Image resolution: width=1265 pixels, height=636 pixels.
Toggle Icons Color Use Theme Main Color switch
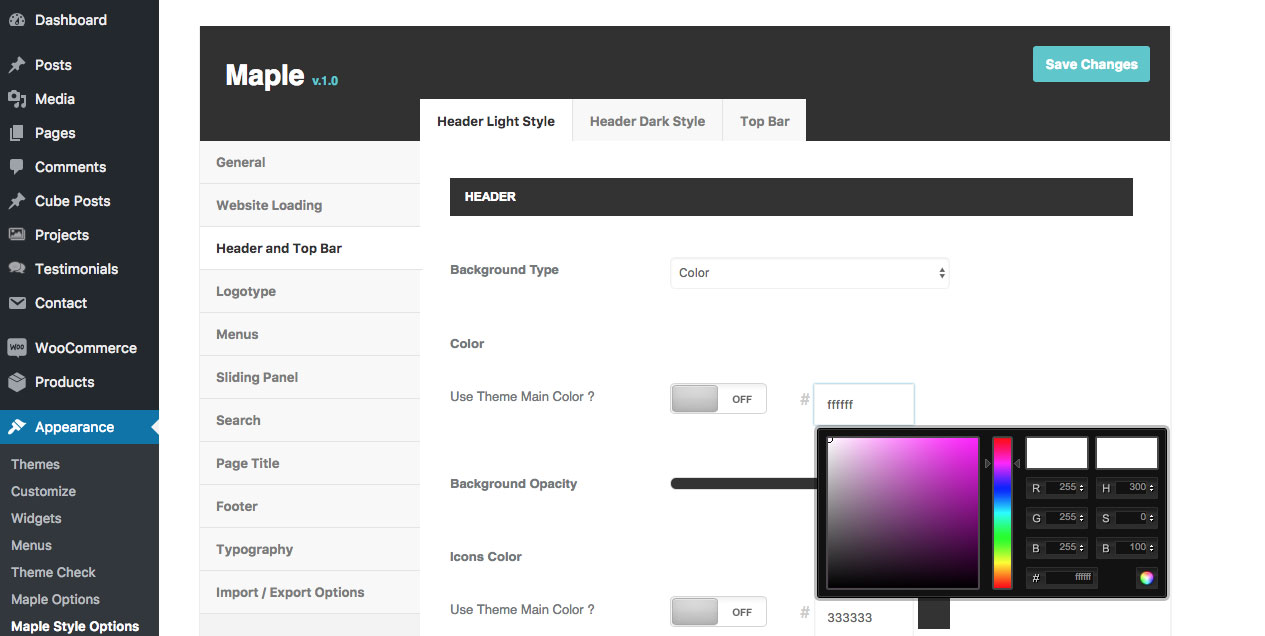(x=718, y=611)
